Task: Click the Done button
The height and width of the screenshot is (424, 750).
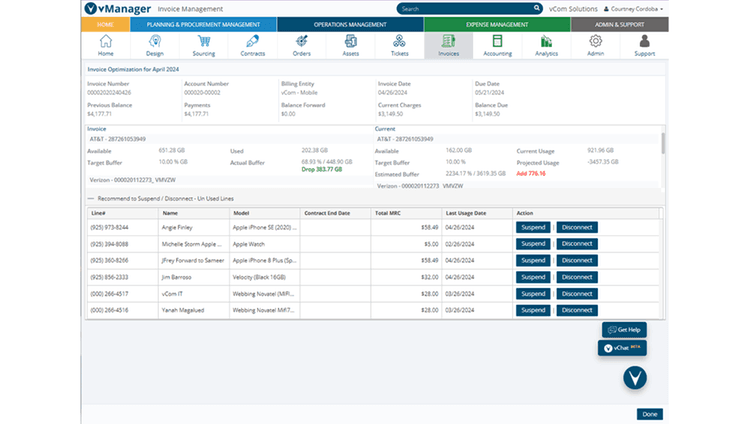Action: click(650, 414)
